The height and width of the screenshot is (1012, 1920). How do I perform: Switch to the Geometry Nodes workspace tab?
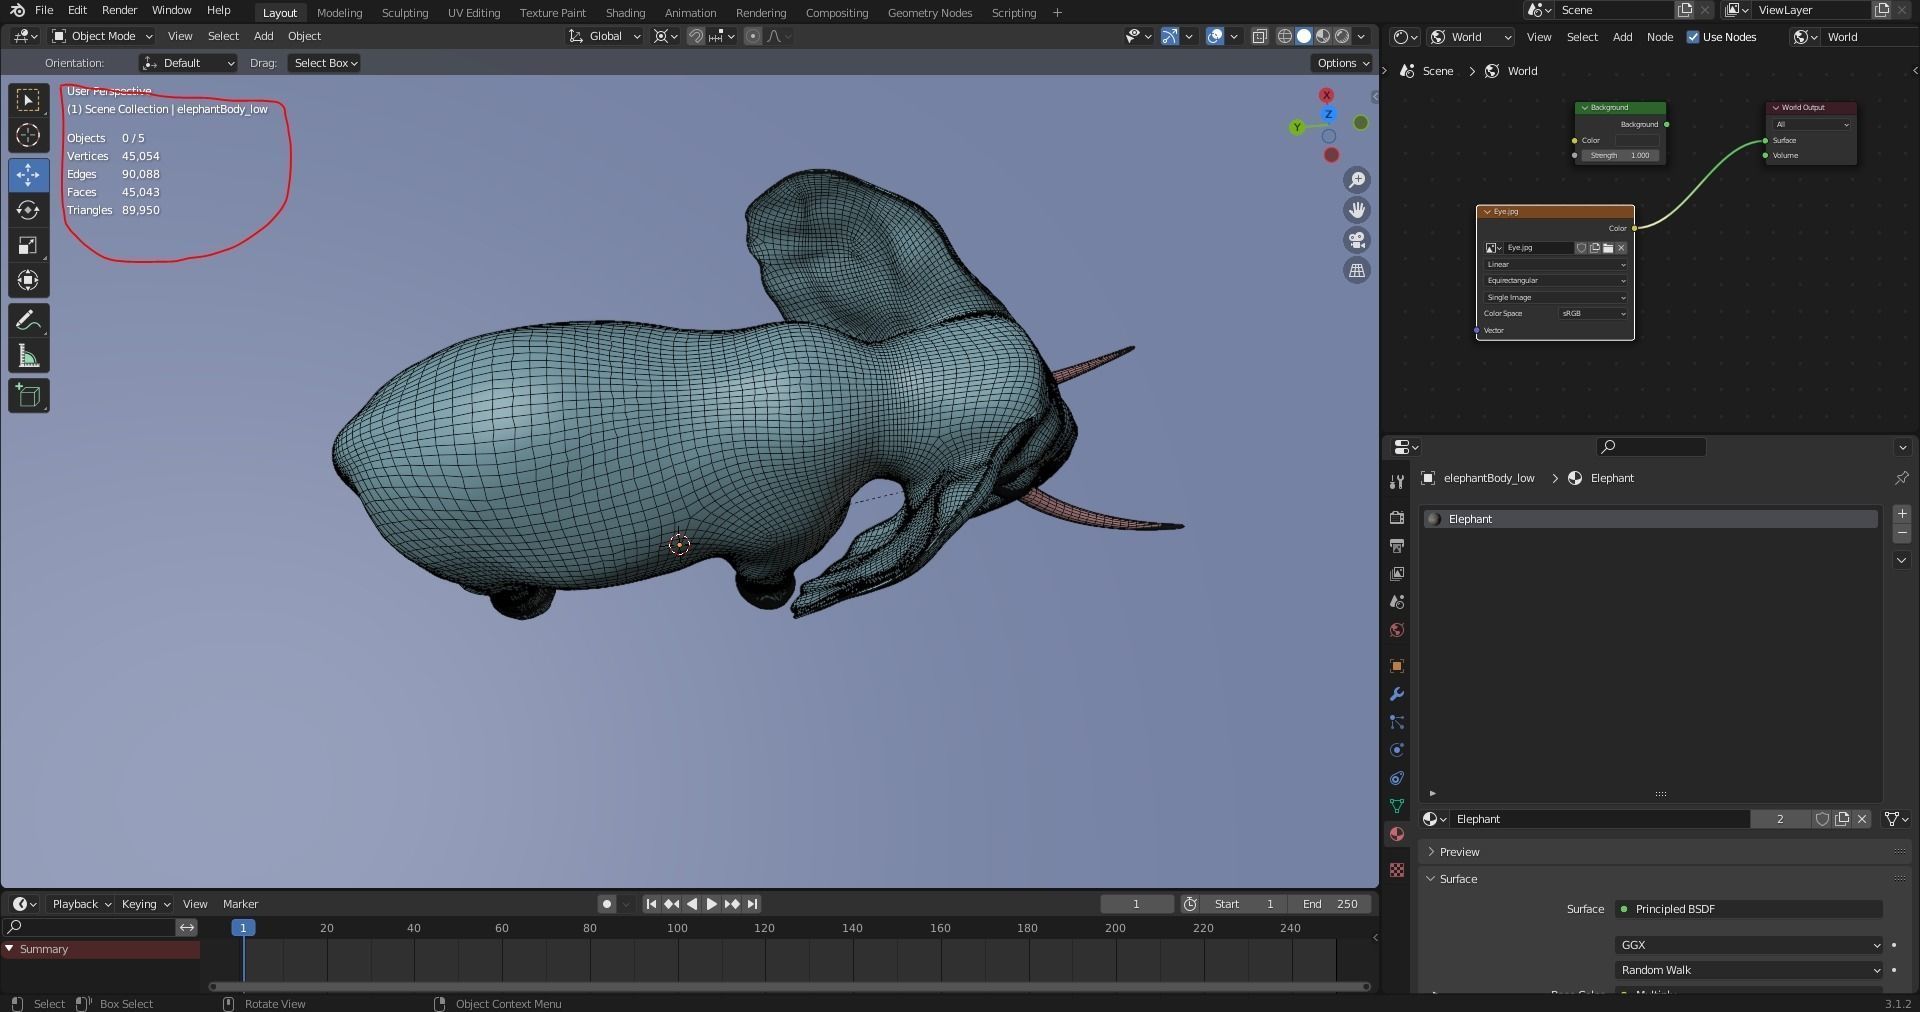pos(929,13)
